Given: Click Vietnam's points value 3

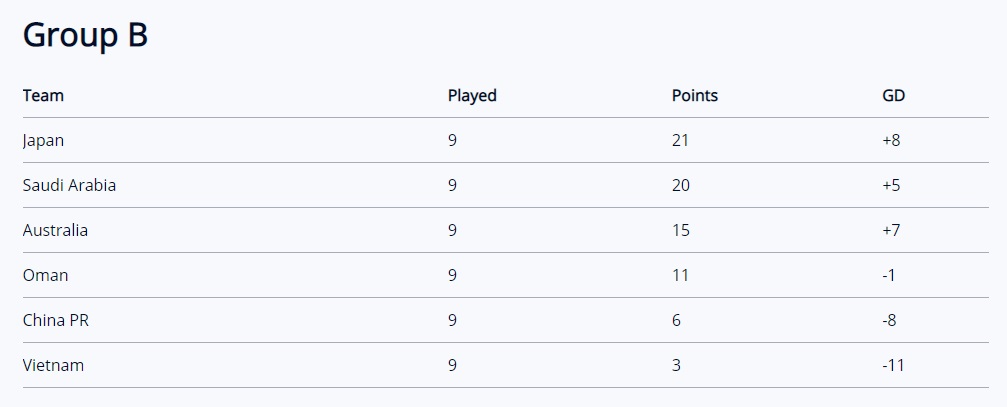Looking at the screenshot, I should [676, 365].
